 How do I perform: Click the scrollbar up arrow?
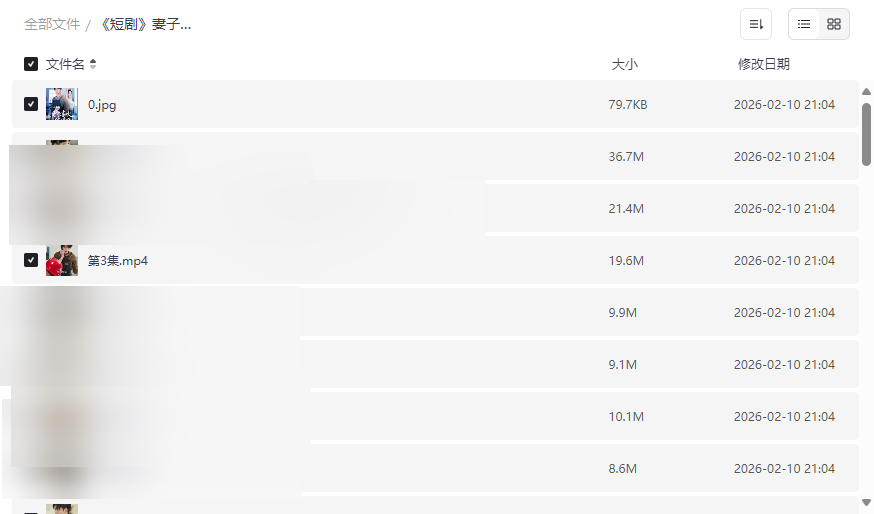coord(866,92)
